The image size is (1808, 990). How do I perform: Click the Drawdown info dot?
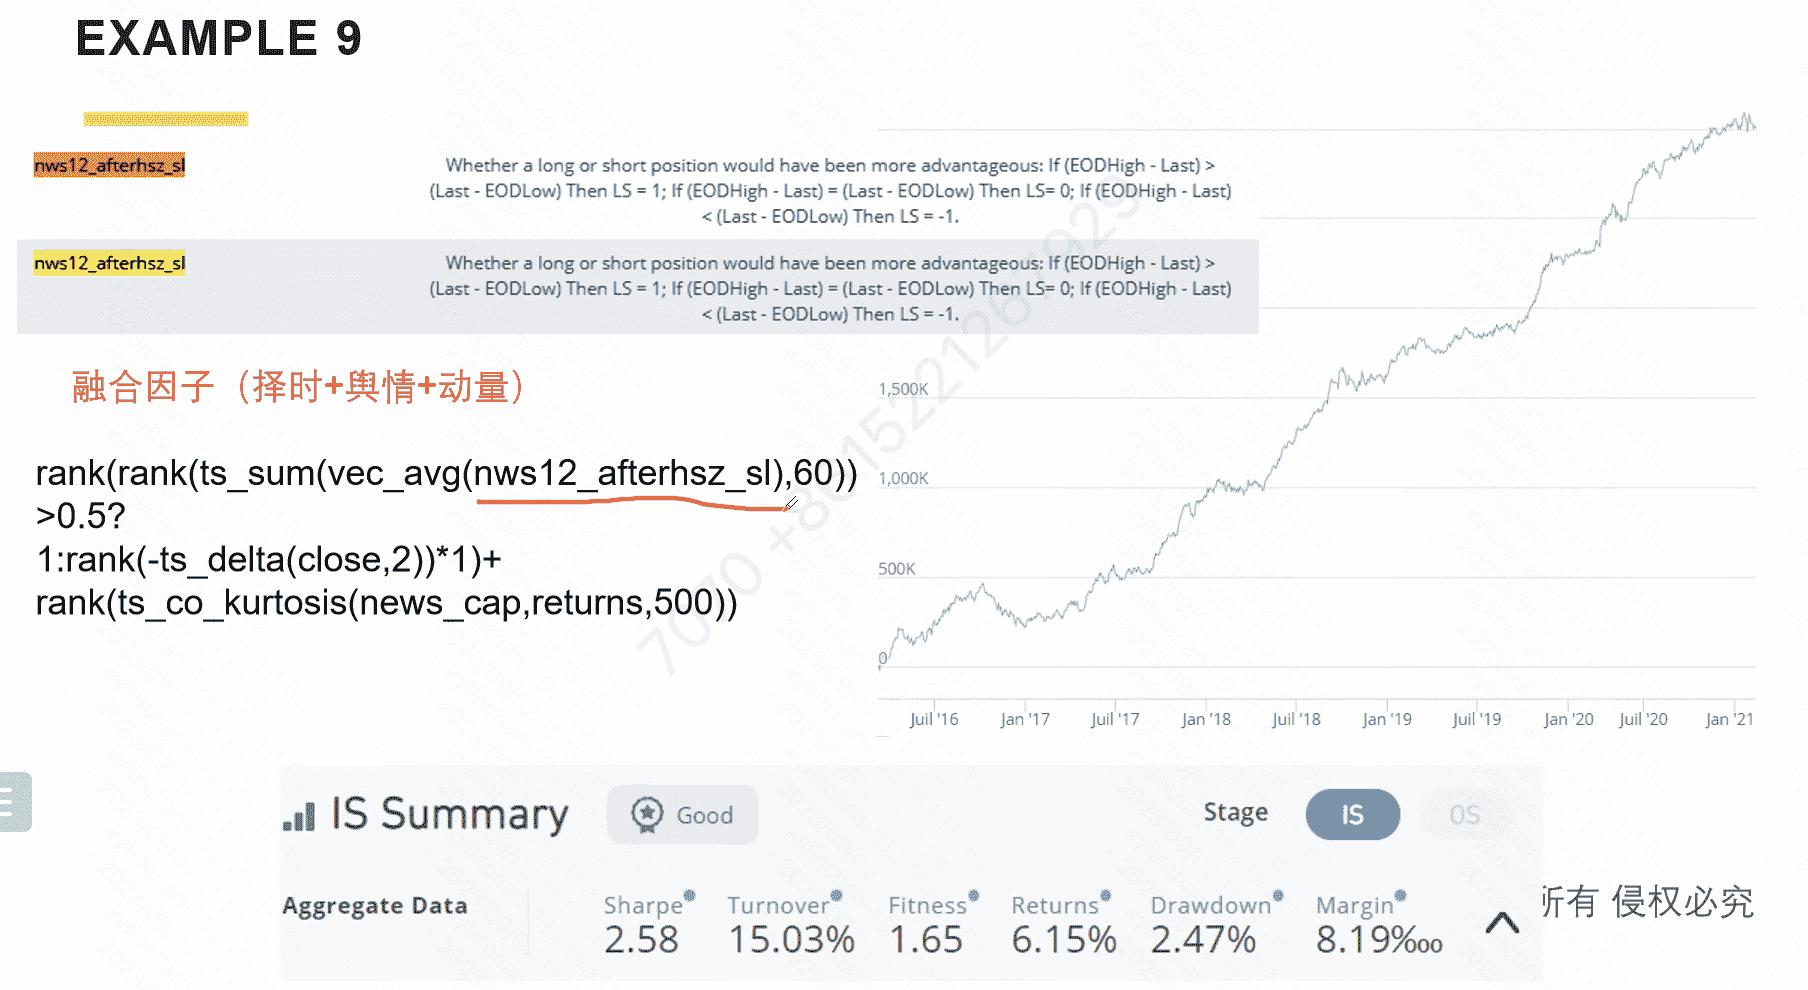click(1277, 896)
